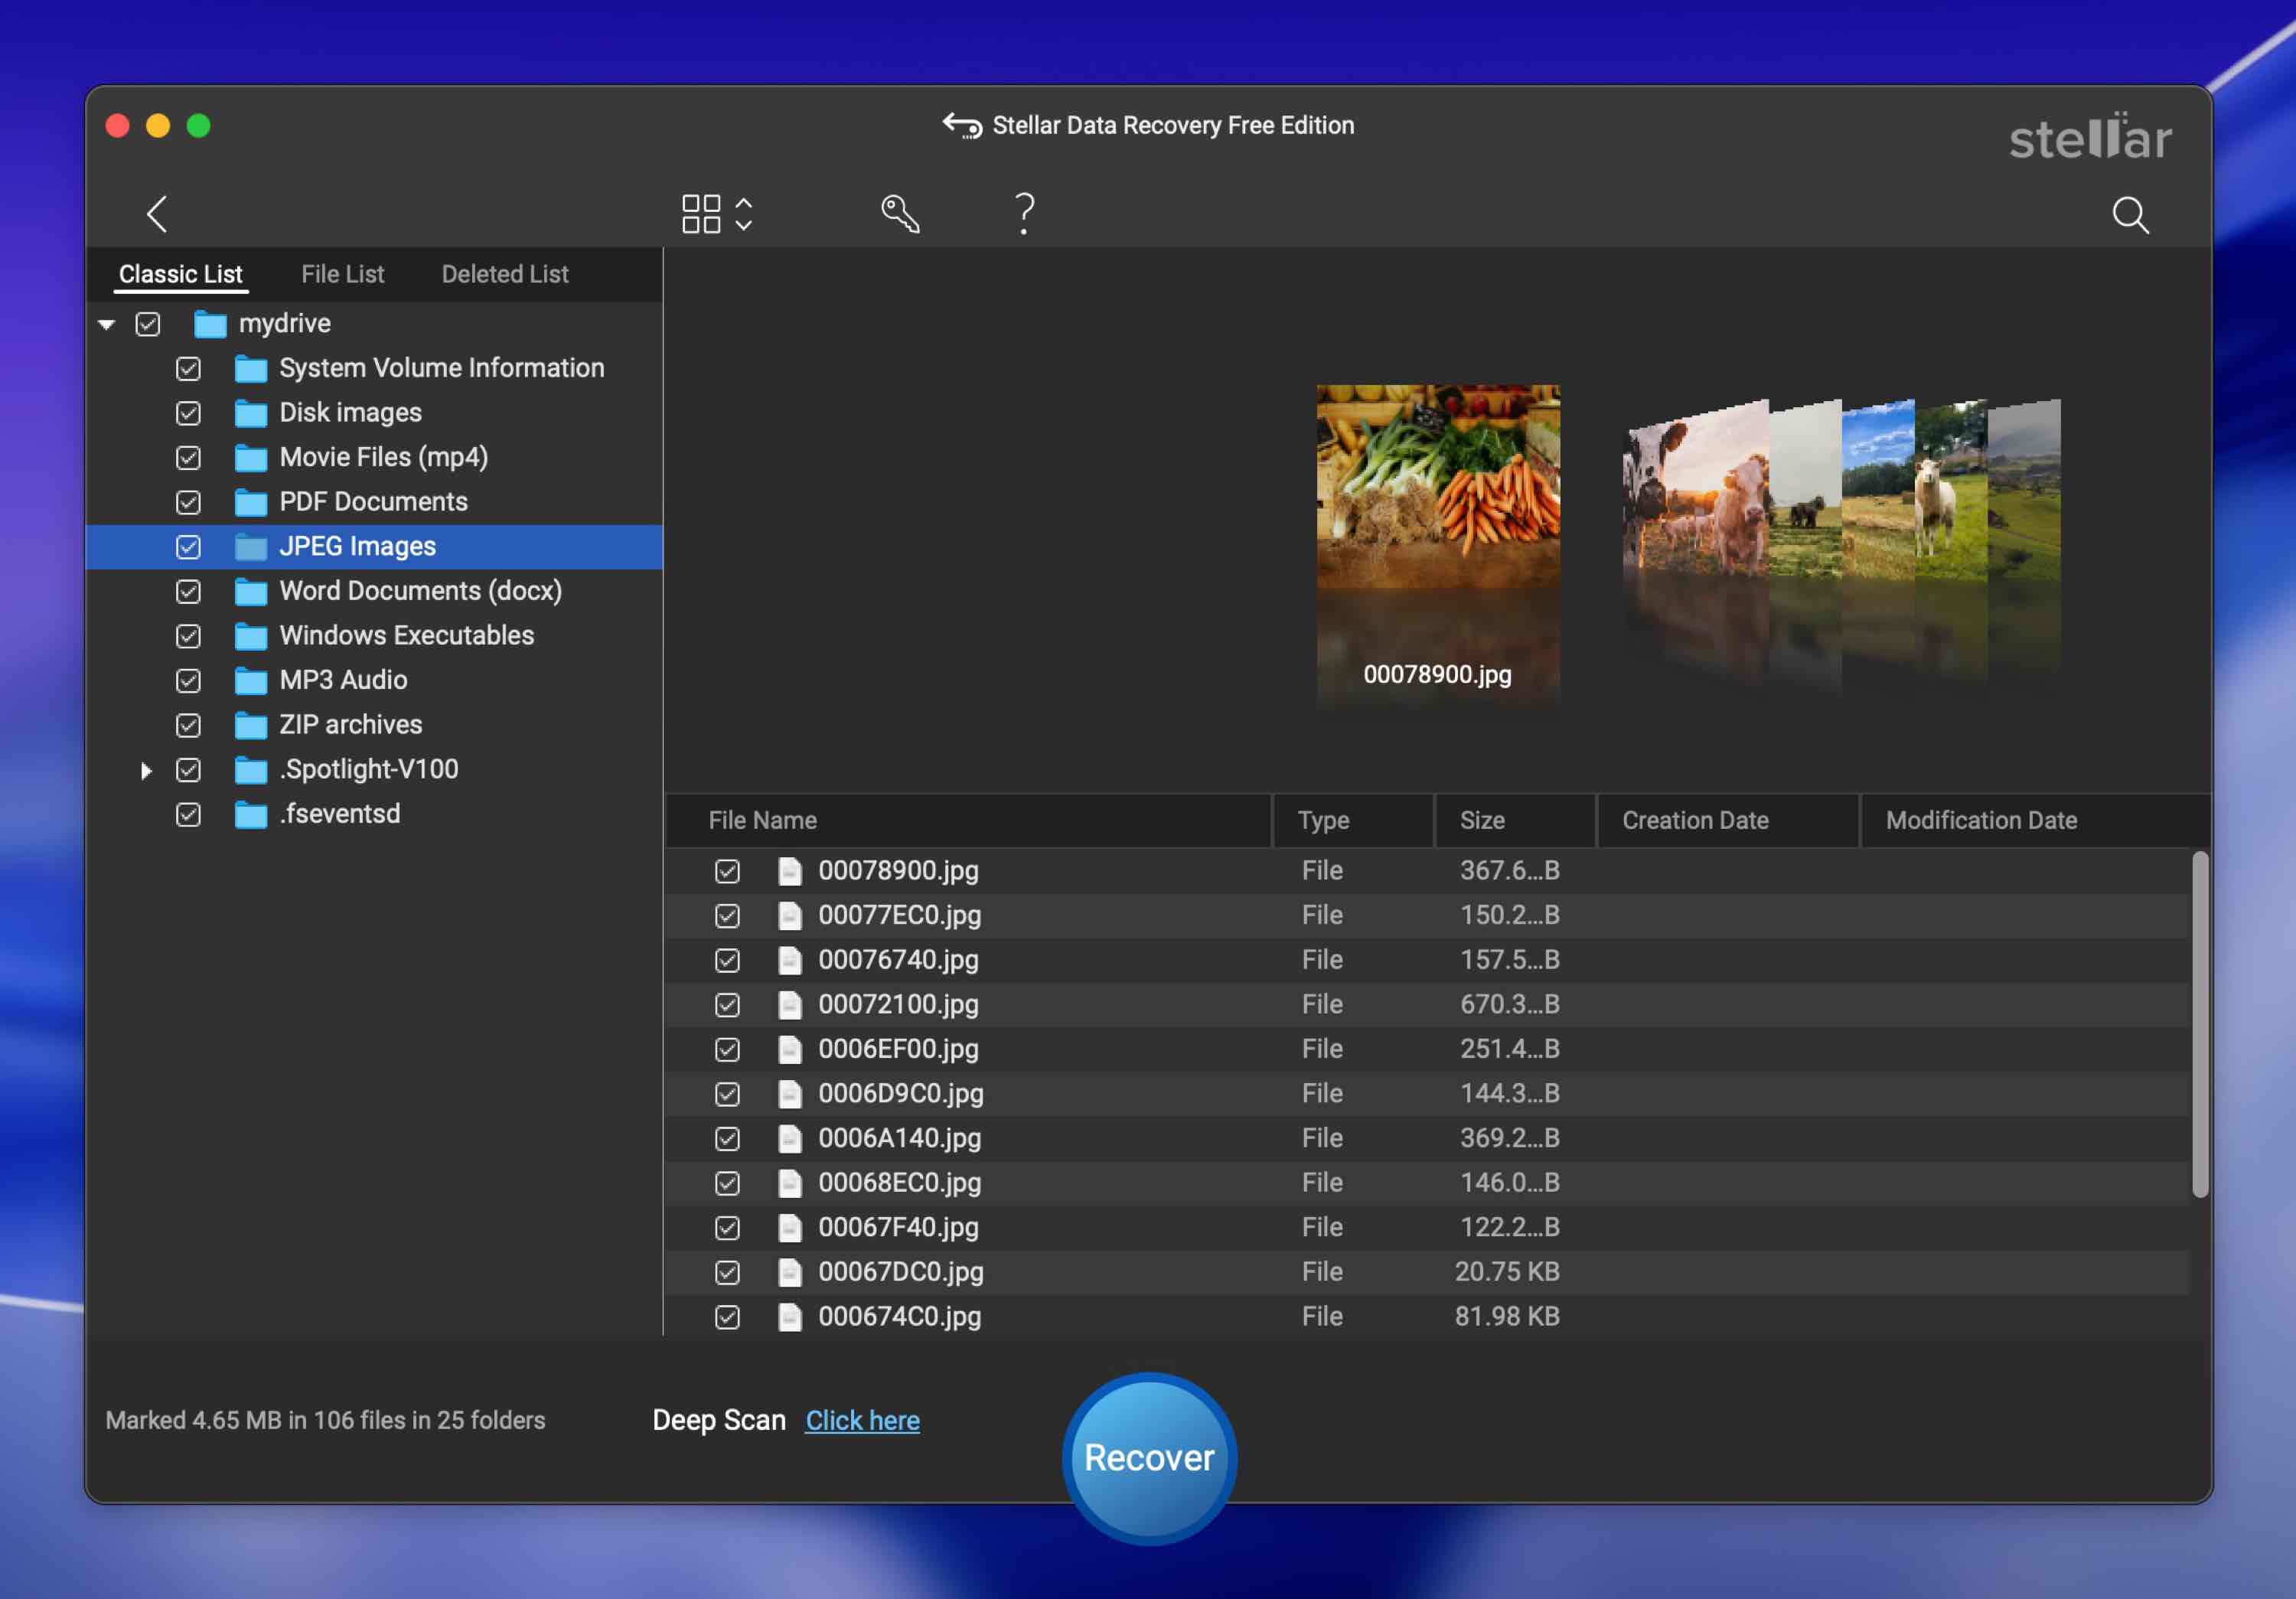Viewport: 2296px width, 1599px height.
Task: Uncheck the mydrive folder checkbox
Action: point(148,323)
